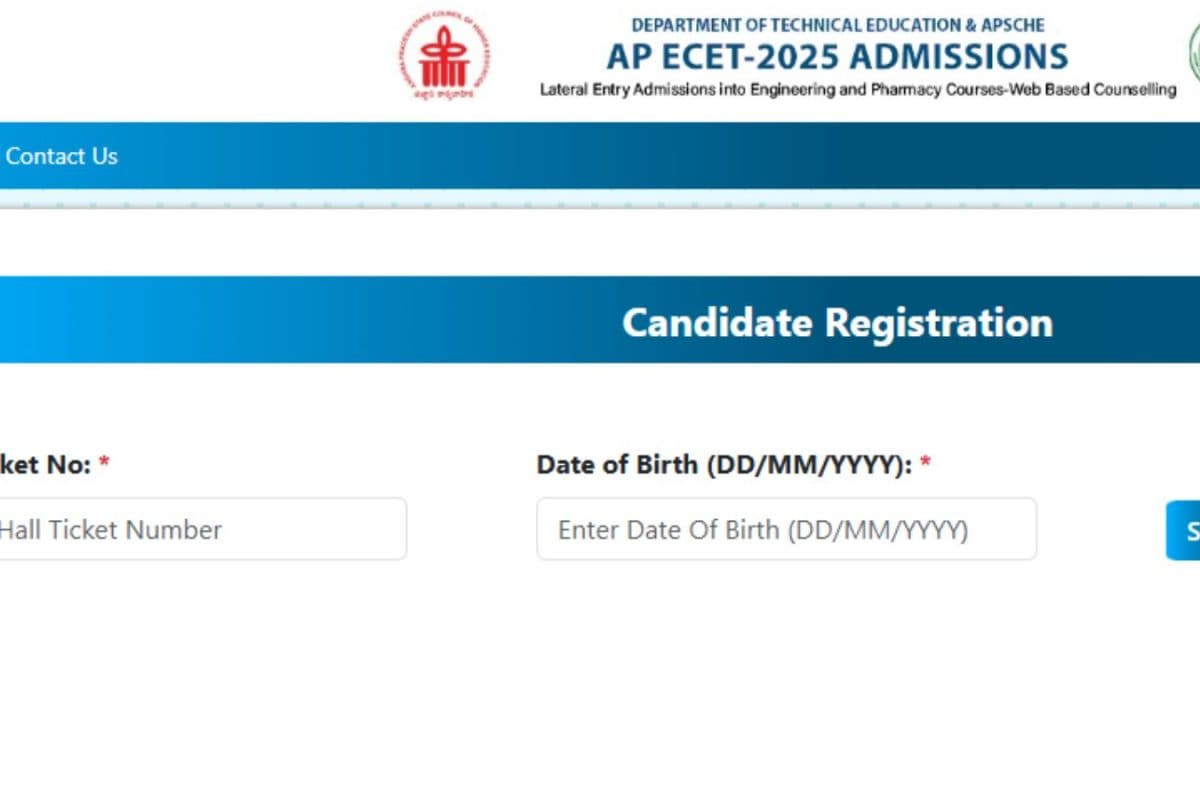Click the red asterisk beside Date of Birth label
This screenshot has height=800, width=1200.
[x=925, y=463]
